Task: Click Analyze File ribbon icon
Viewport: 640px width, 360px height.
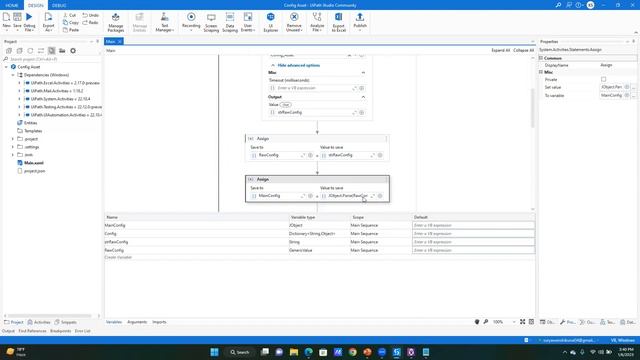Action: click(x=317, y=22)
